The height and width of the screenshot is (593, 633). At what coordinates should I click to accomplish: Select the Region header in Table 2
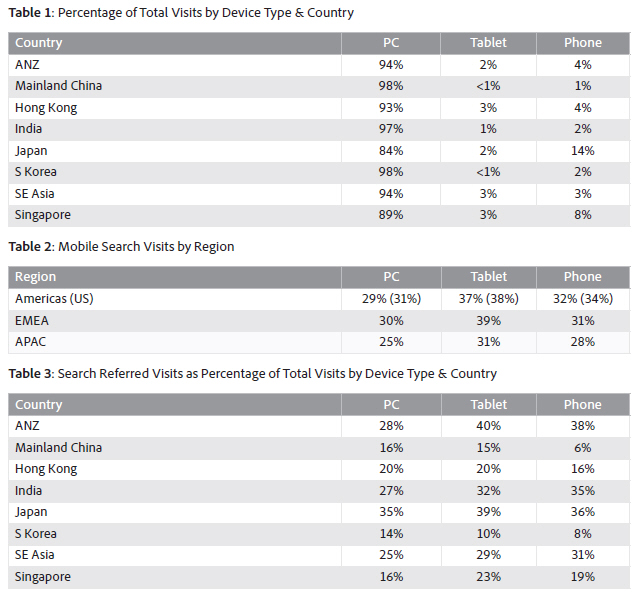pyautogui.click(x=36, y=277)
